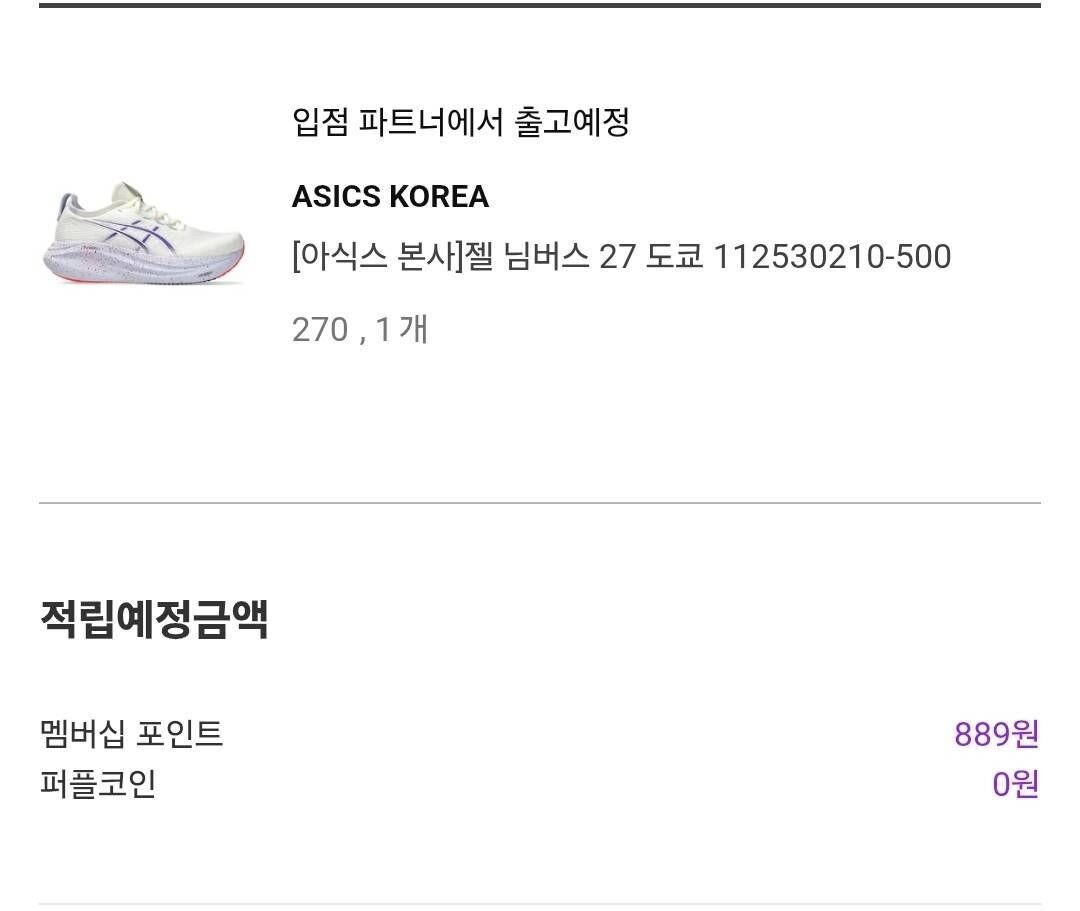Viewport: 1080px width, 911px height.
Task: Tap the product code 112530210-500
Action: point(831,257)
